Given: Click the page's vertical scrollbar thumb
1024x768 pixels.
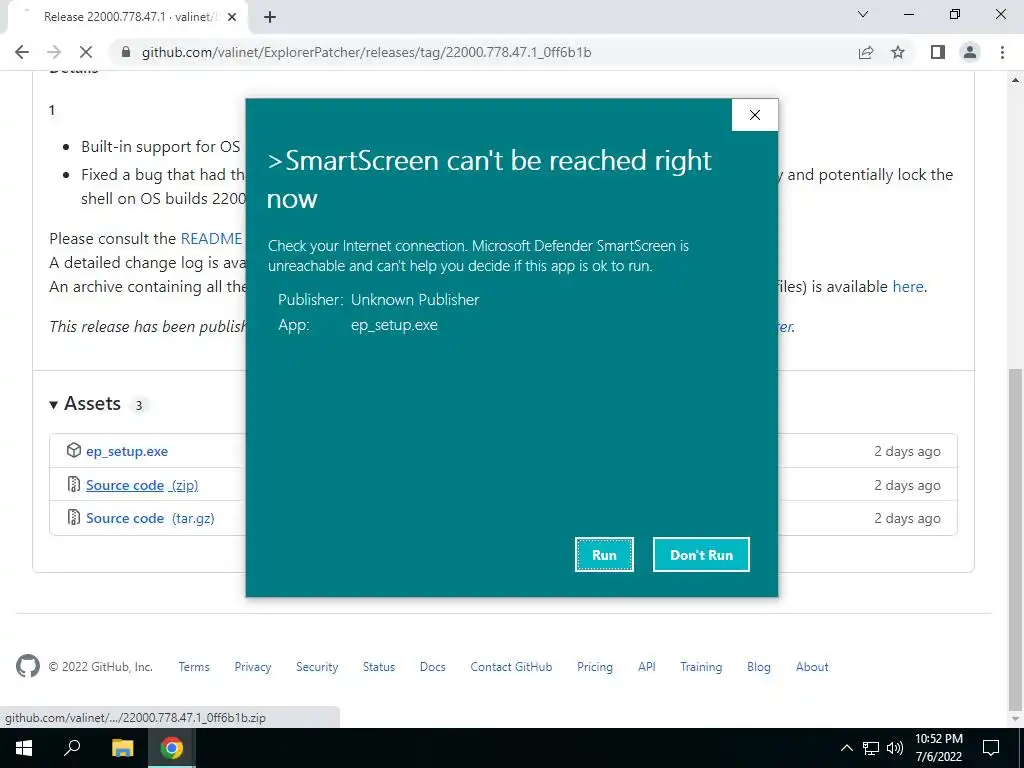Looking at the screenshot, I should [x=1016, y=539].
